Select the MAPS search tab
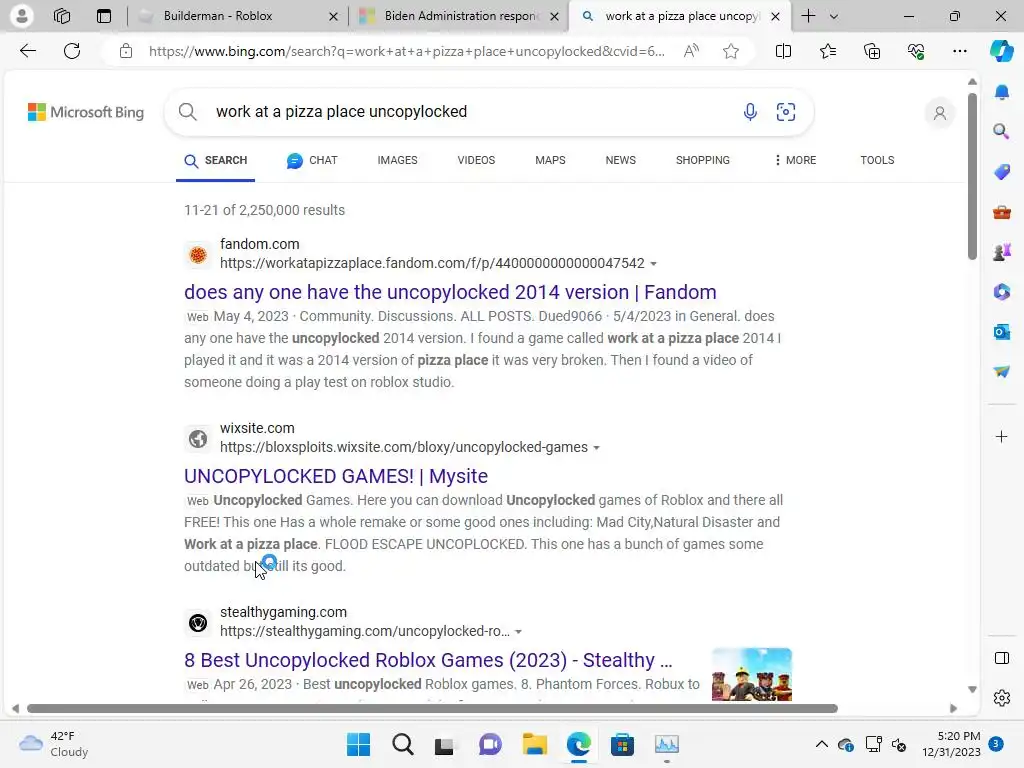This screenshot has width=1024, height=768. (x=551, y=160)
